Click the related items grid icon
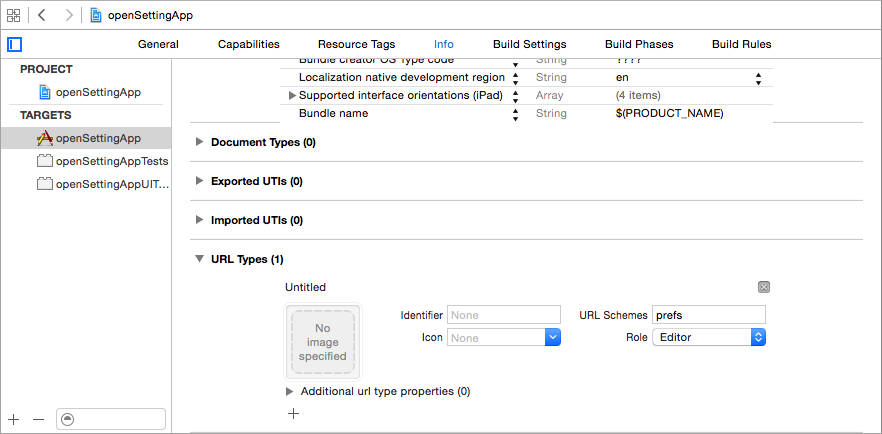Image resolution: width=882 pixels, height=434 pixels. point(14,15)
